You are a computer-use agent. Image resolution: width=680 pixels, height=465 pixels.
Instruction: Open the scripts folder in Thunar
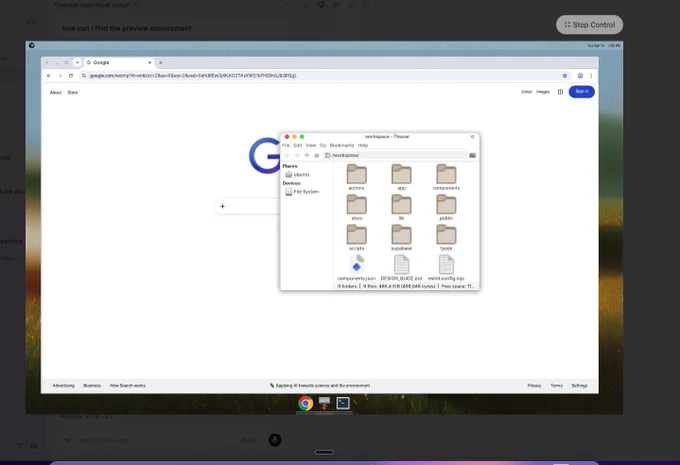356,237
